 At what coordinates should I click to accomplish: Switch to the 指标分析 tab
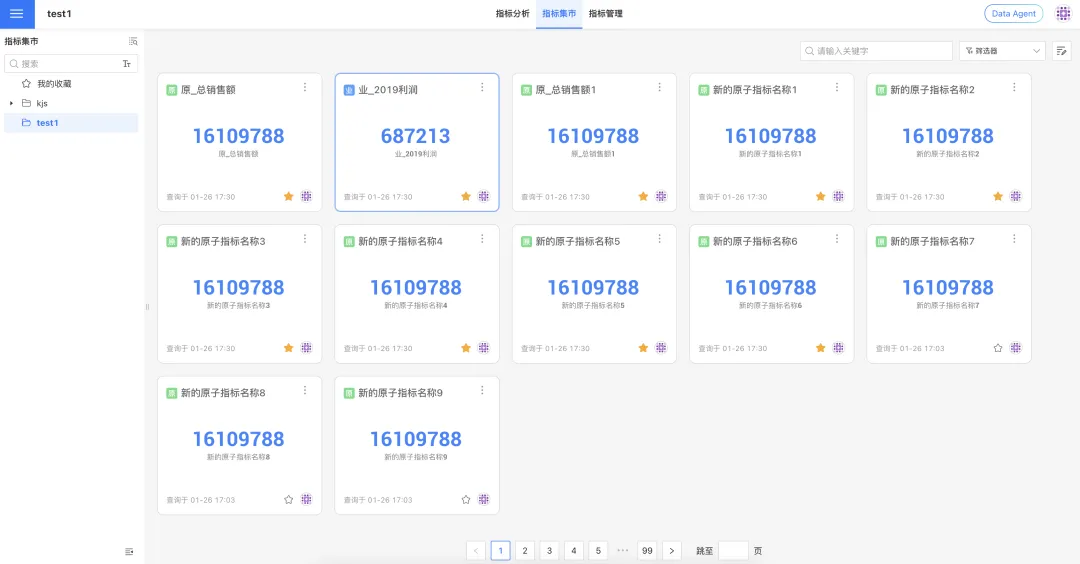[x=512, y=14]
